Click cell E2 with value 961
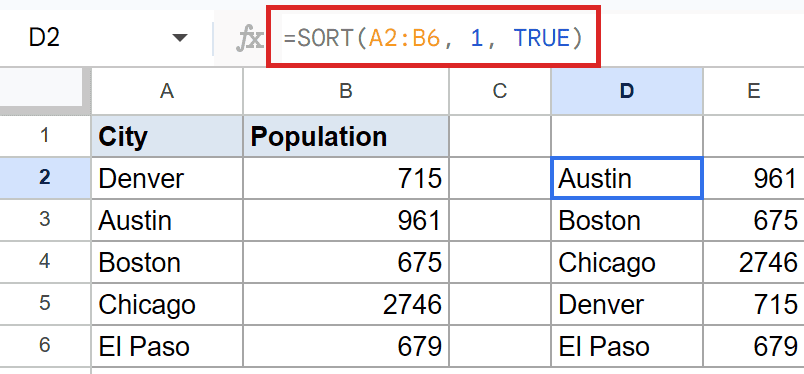The height and width of the screenshot is (374, 804). 753,178
